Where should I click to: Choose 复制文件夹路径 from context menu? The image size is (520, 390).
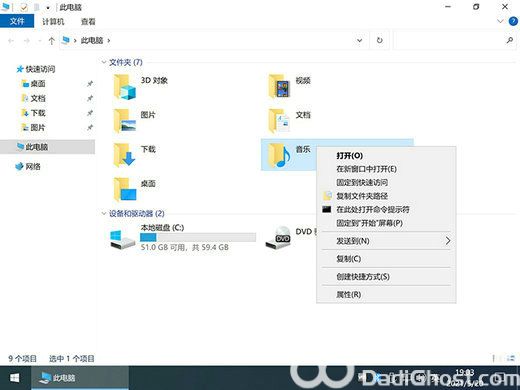click(386, 196)
